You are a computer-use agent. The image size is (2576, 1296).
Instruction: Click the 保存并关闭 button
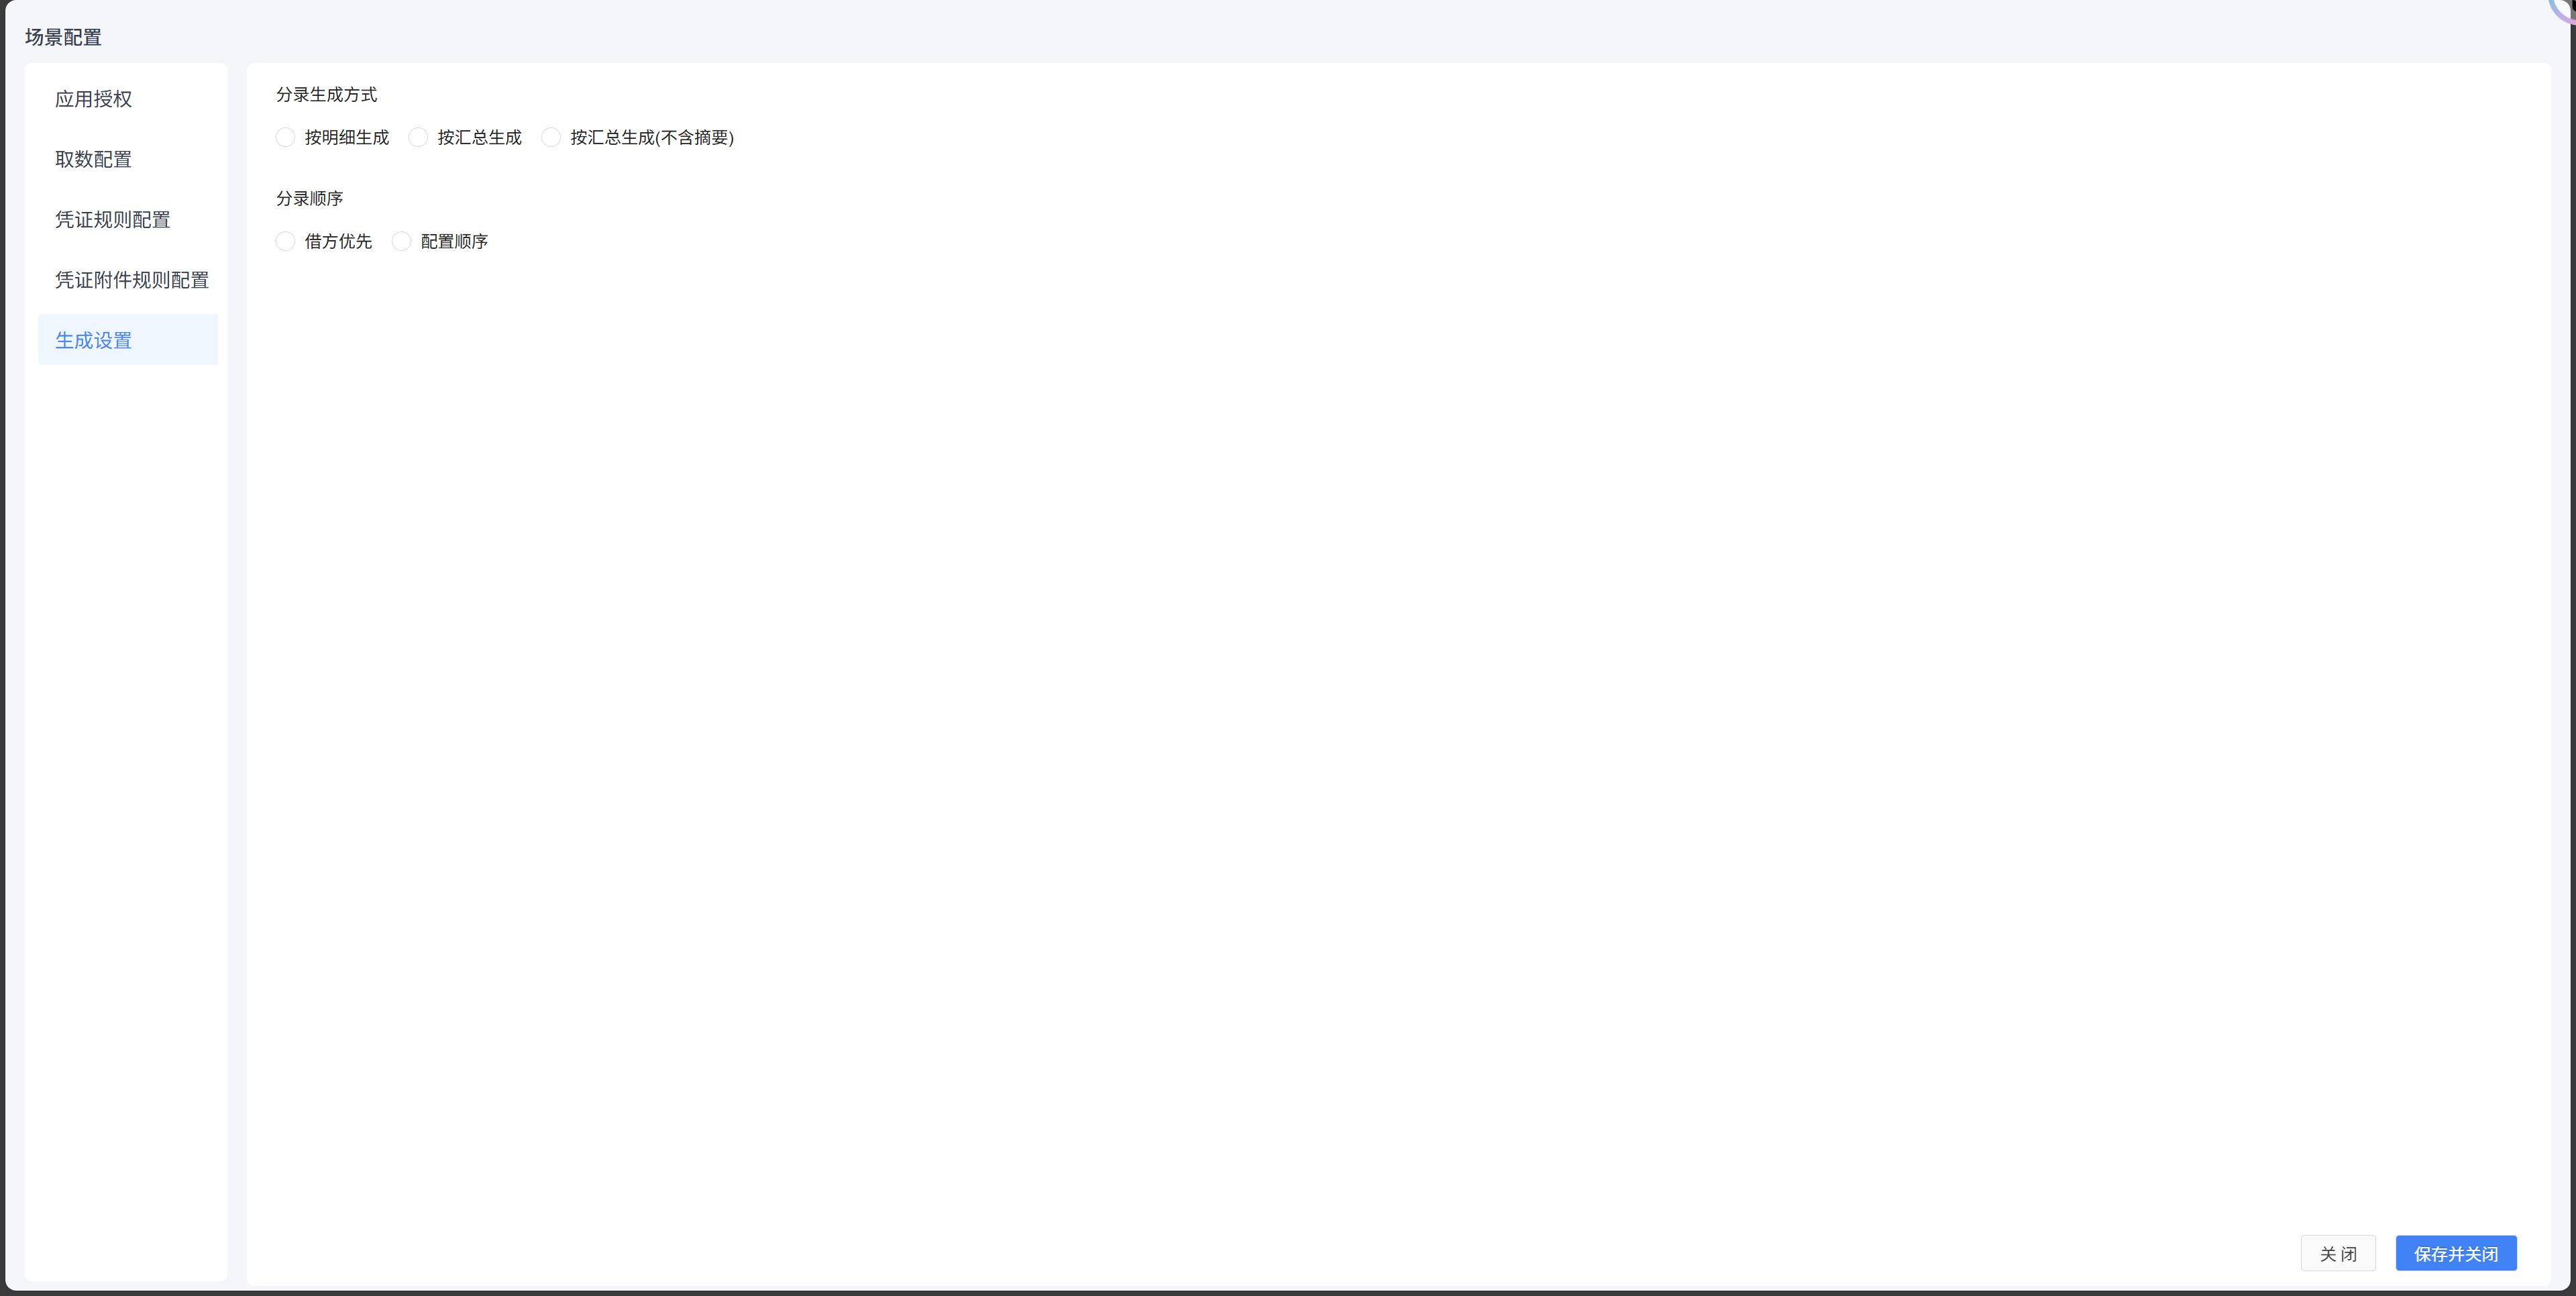2456,1253
